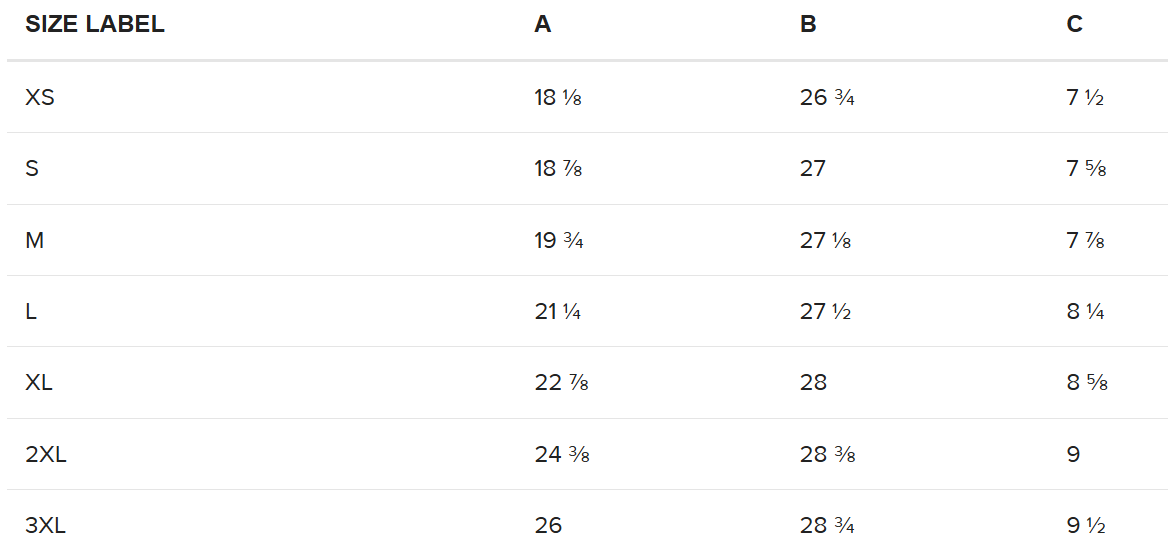
Task: Click the 28 ¾ value for 3XL
Action: (827, 525)
